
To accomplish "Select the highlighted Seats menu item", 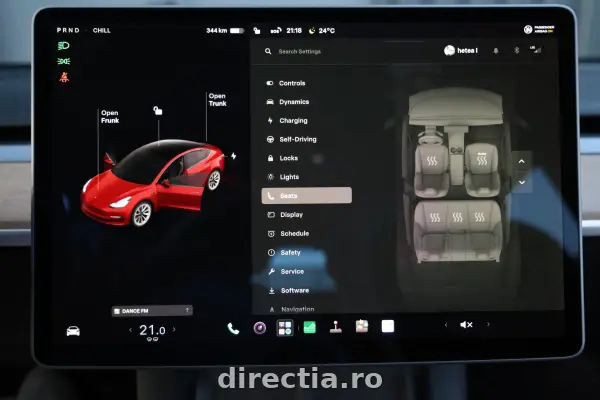I will click(307, 196).
